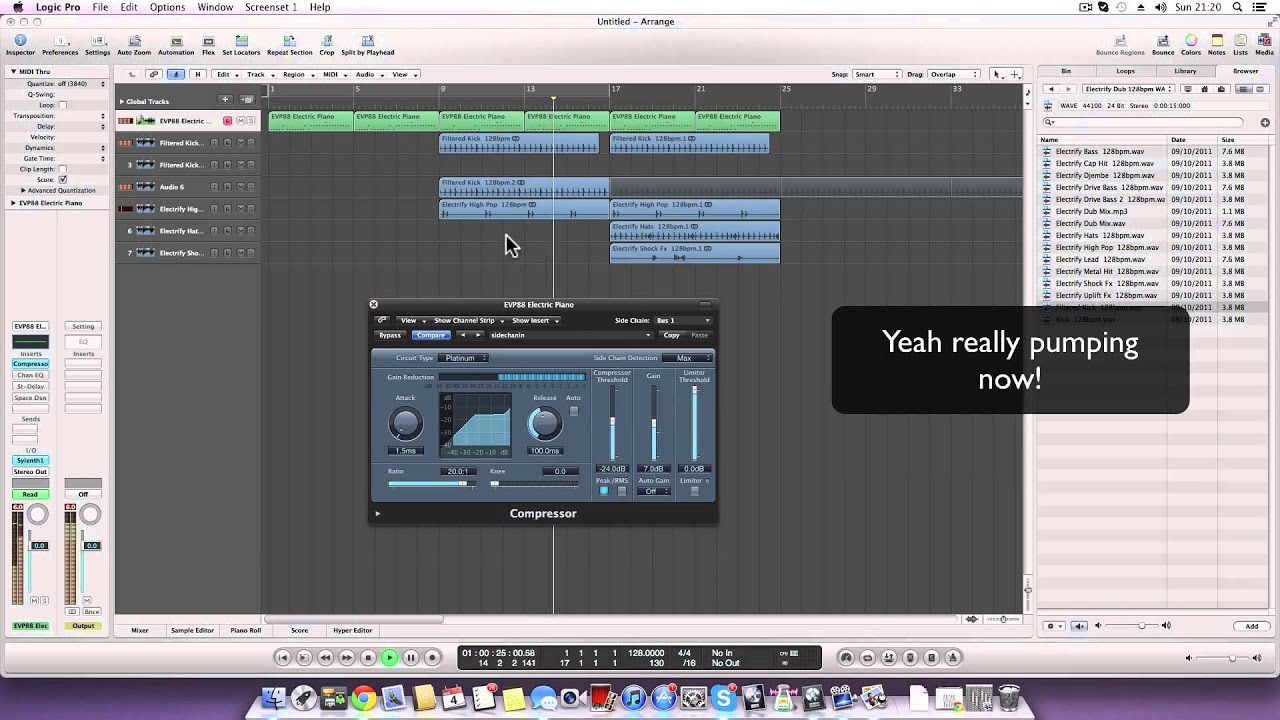Click the Add button in browser

coord(1252,626)
